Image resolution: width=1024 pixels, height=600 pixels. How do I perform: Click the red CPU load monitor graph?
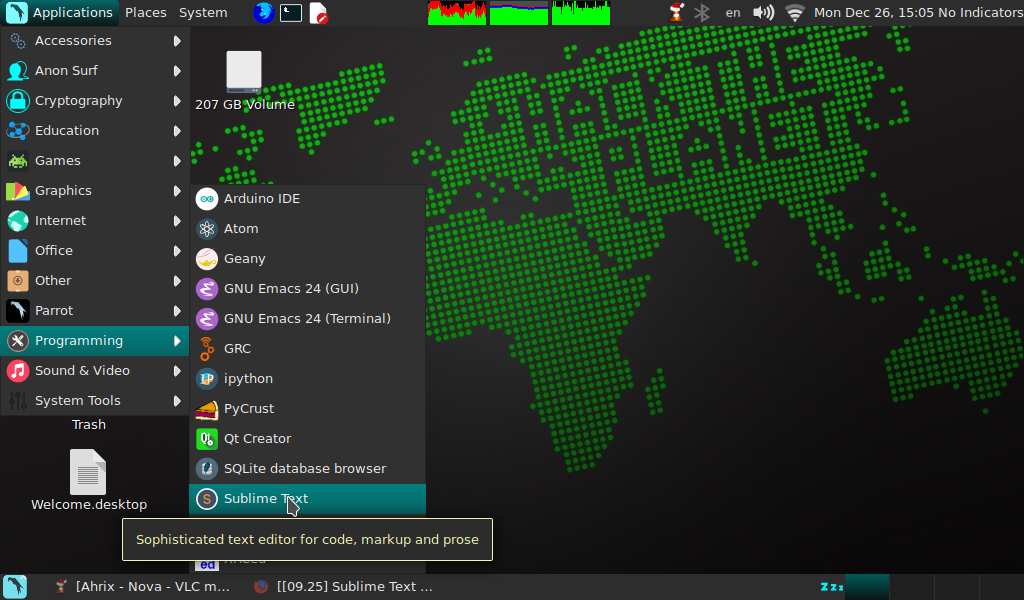tap(457, 12)
